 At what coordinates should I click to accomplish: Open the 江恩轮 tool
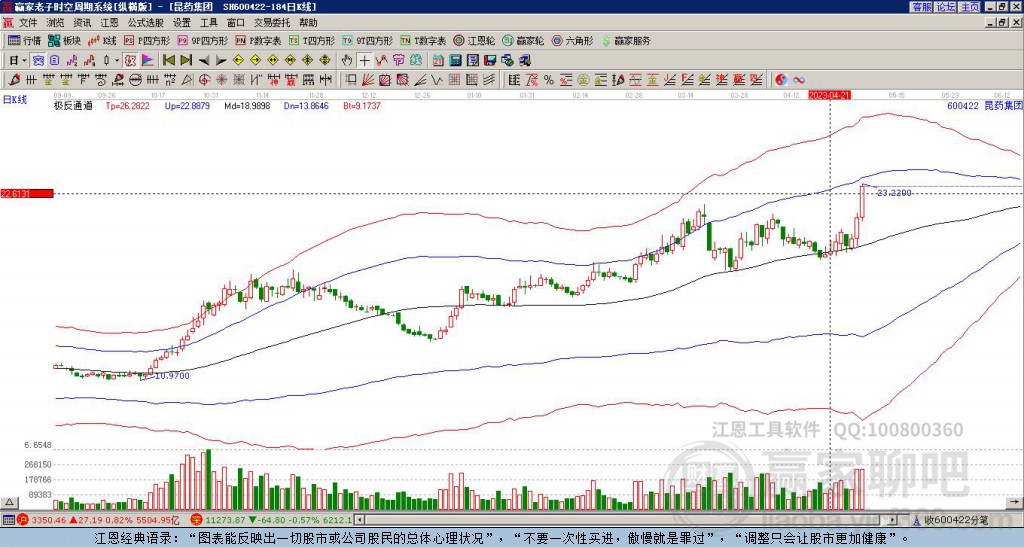(x=474, y=40)
